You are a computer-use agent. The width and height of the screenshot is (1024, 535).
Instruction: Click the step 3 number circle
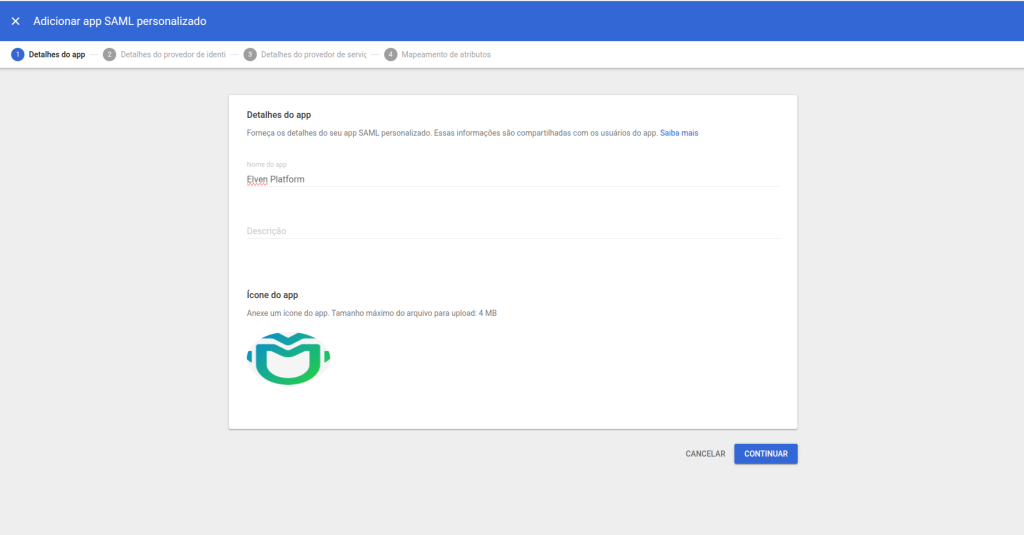click(250, 54)
